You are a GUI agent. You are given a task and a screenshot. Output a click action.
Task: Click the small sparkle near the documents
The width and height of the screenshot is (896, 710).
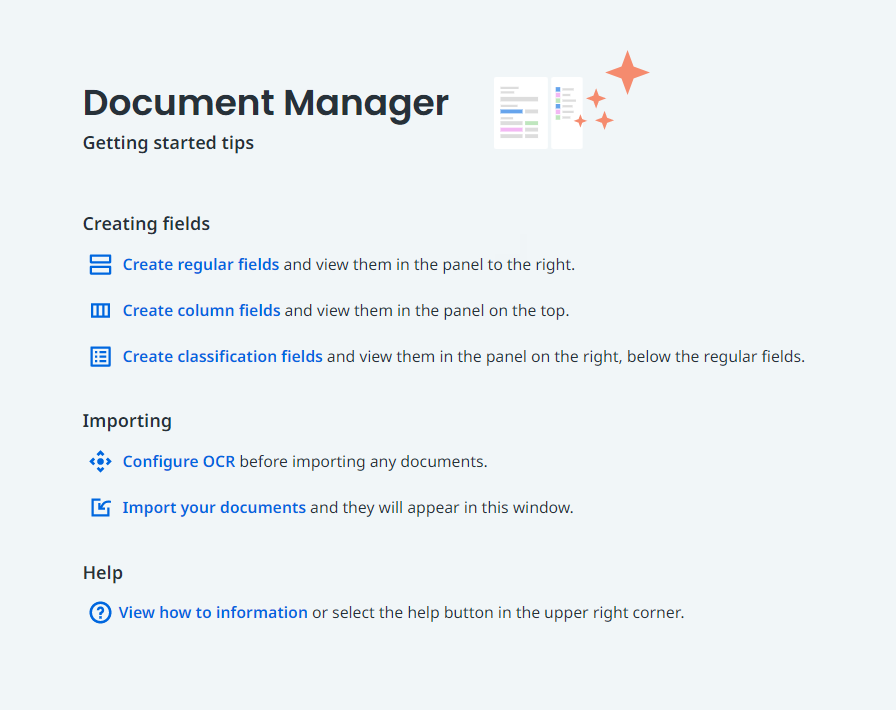point(594,100)
